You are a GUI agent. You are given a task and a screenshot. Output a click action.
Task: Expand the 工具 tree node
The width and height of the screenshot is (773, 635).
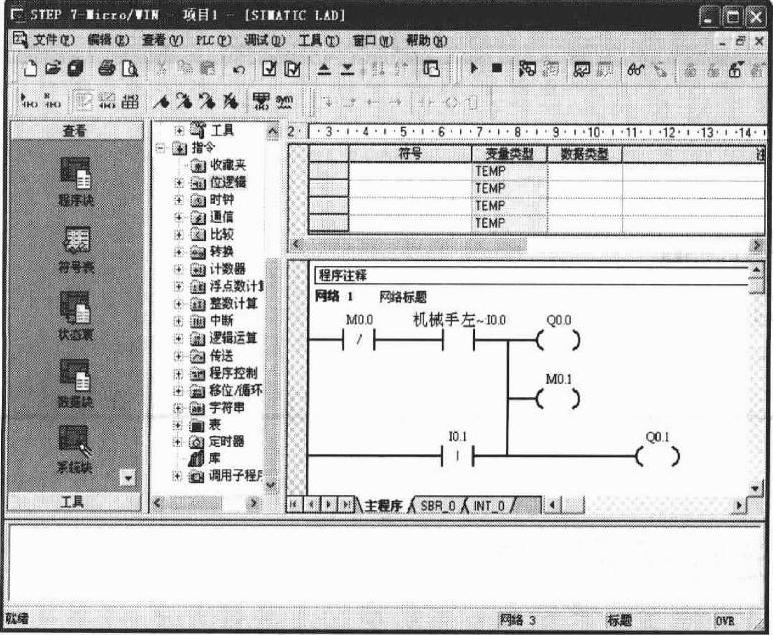pyautogui.click(x=179, y=130)
